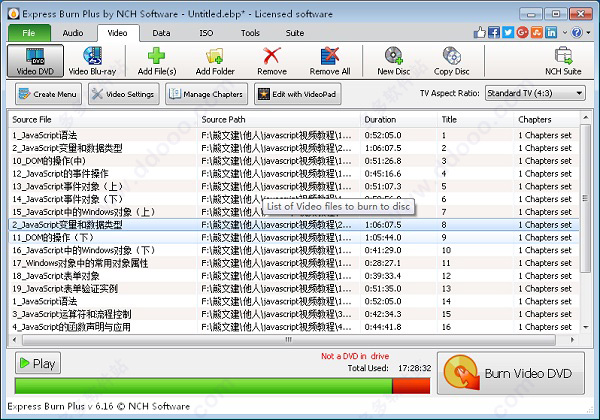This screenshot has width=600, height=420.
Task: Select row 10_DOM的操作(中)
Action: coord(294,161)
